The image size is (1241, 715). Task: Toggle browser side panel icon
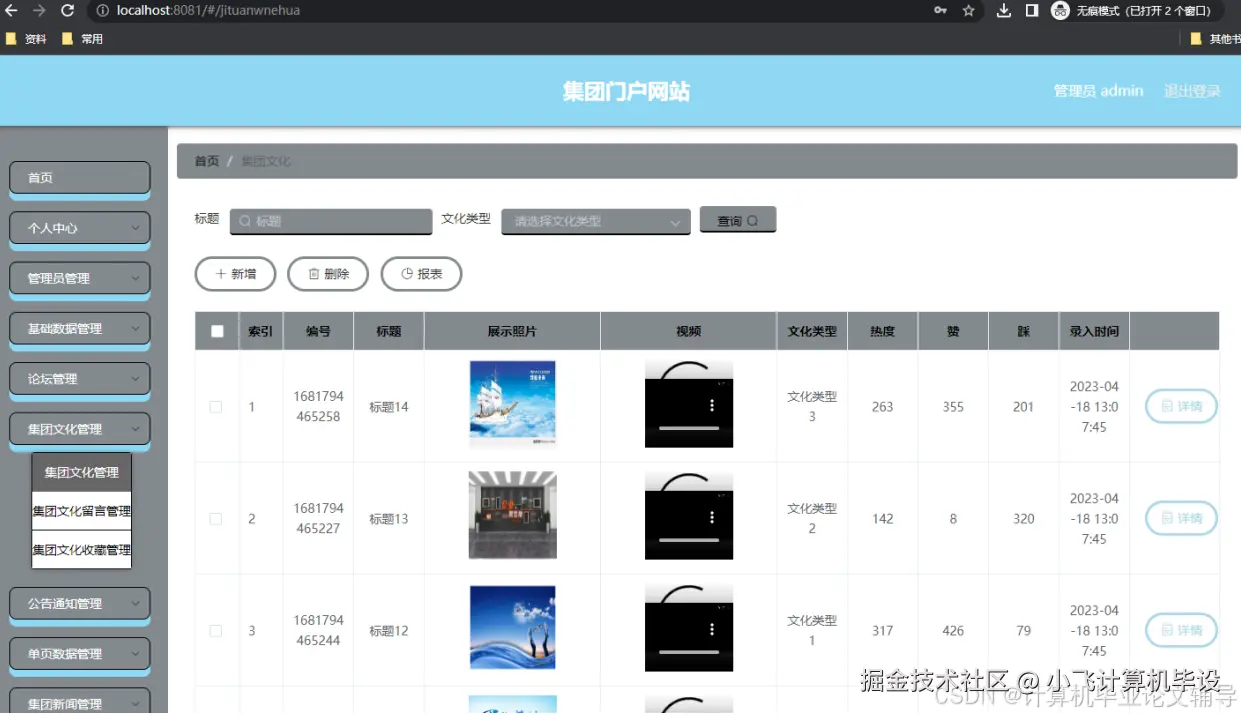click(1032, 10)
